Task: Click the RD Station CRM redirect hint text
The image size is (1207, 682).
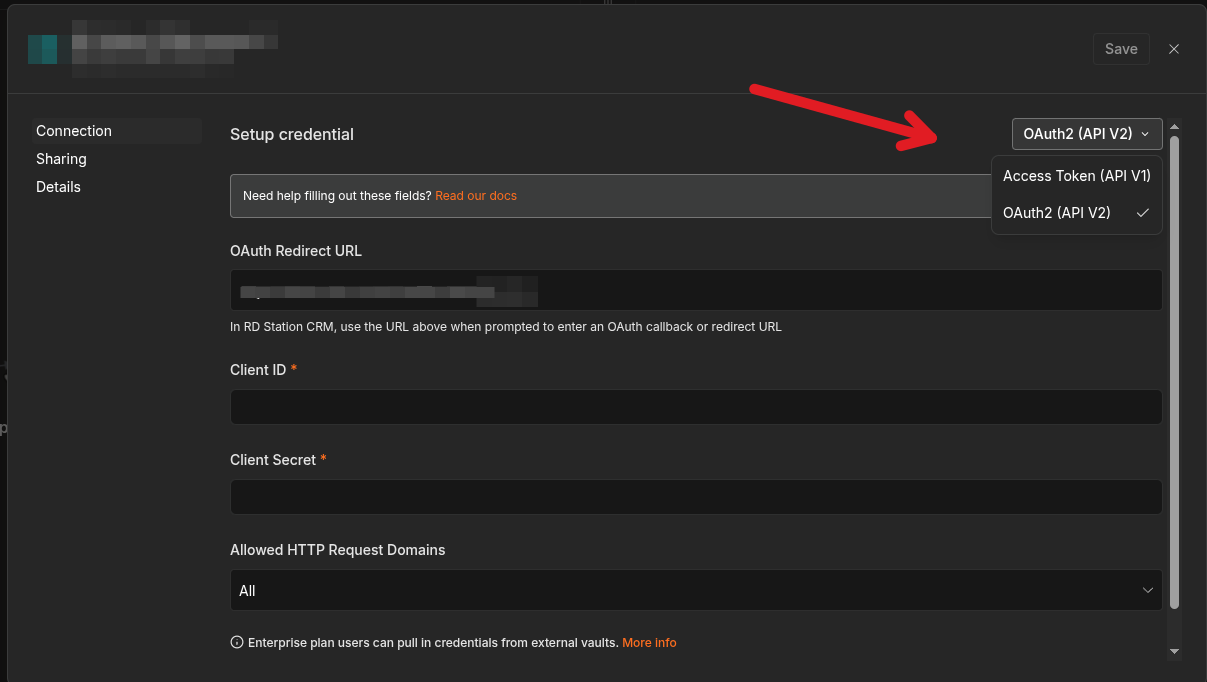Action: pyautogui.click(x=506, y=327)
